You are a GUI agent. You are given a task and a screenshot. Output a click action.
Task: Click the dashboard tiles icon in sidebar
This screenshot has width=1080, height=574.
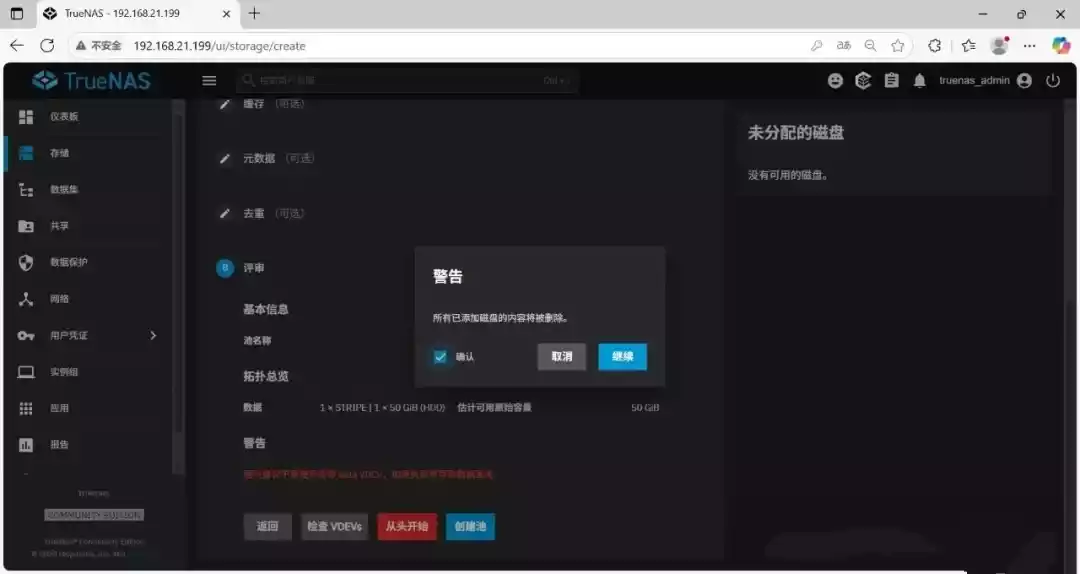click(26, 116)
